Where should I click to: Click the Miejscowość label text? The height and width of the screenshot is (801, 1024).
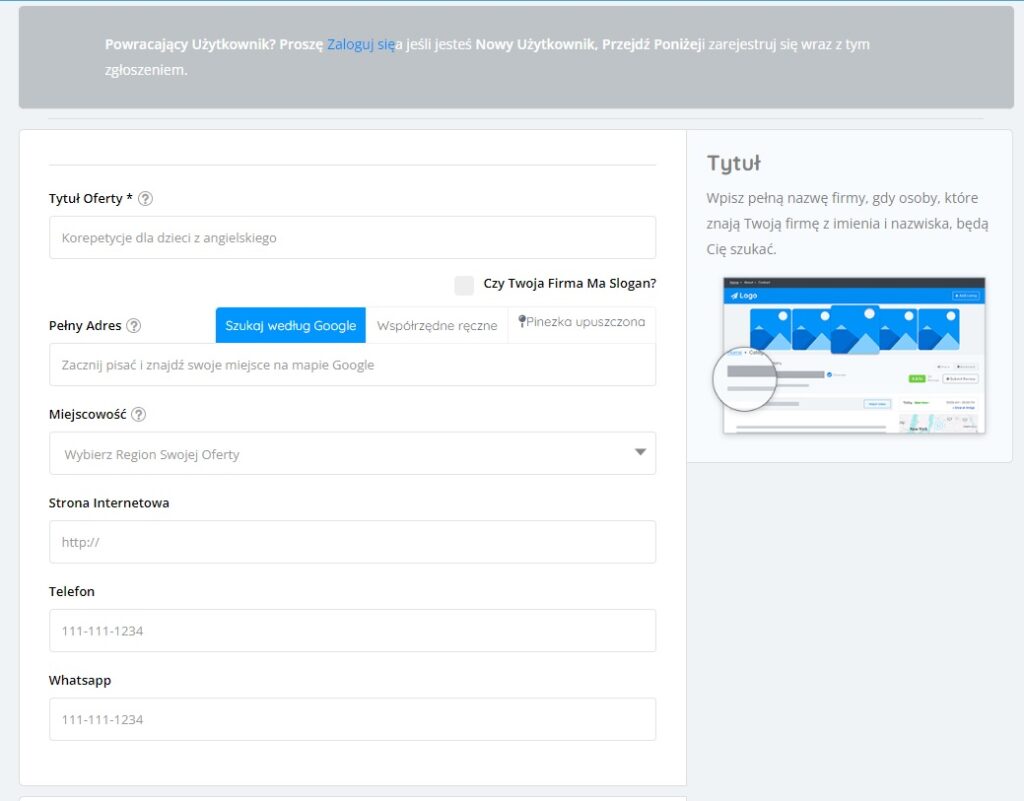tap(88, 414)
